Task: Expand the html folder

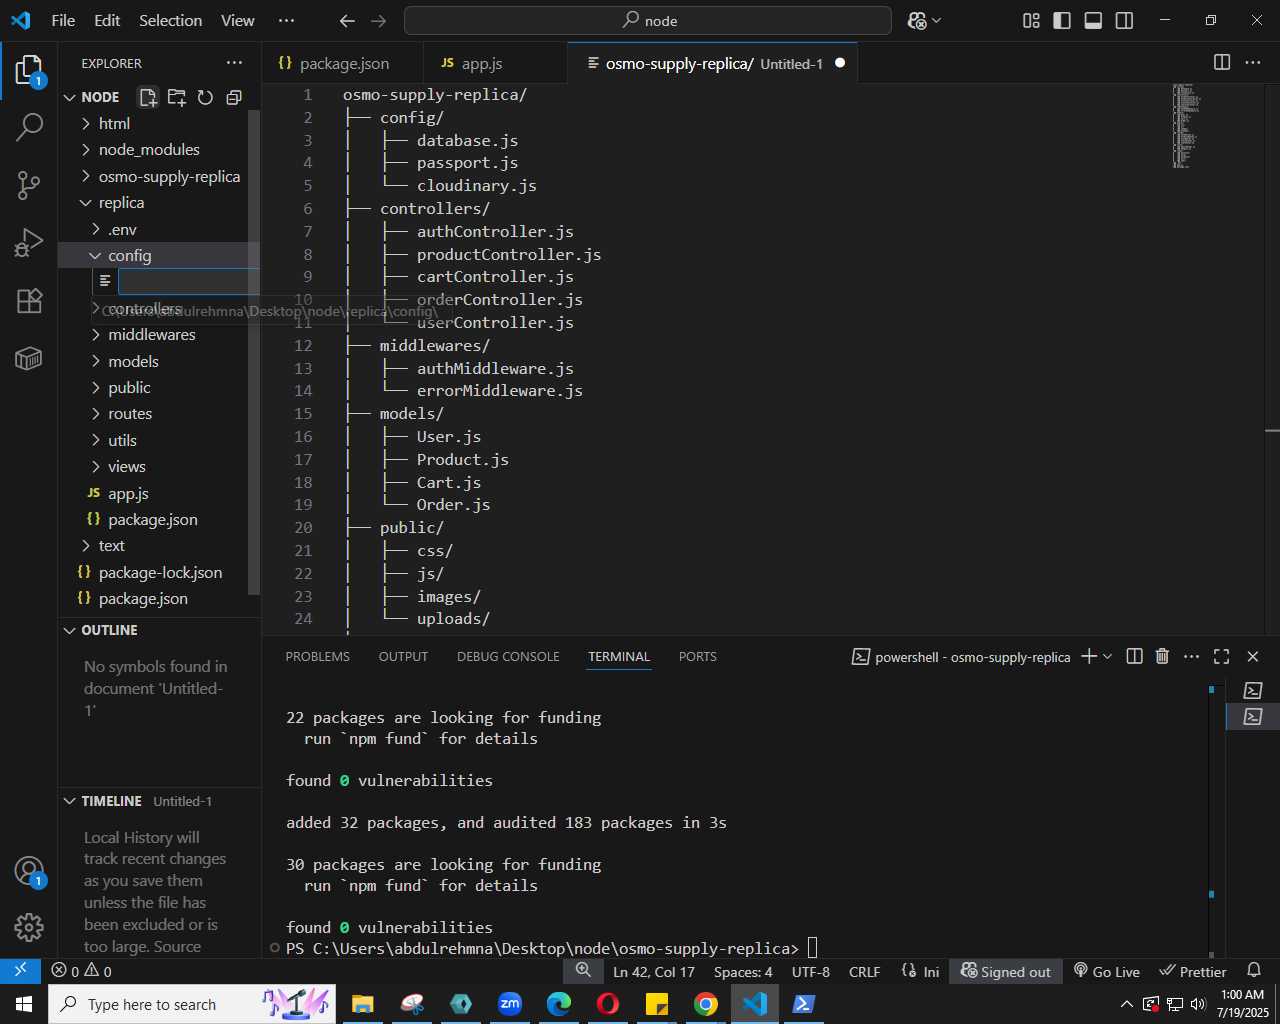Action: (114, 124)
